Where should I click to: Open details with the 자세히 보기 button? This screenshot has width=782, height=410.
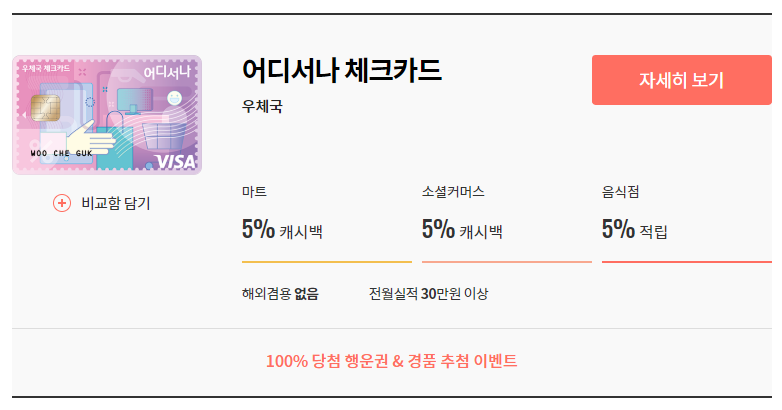(681, 81)
